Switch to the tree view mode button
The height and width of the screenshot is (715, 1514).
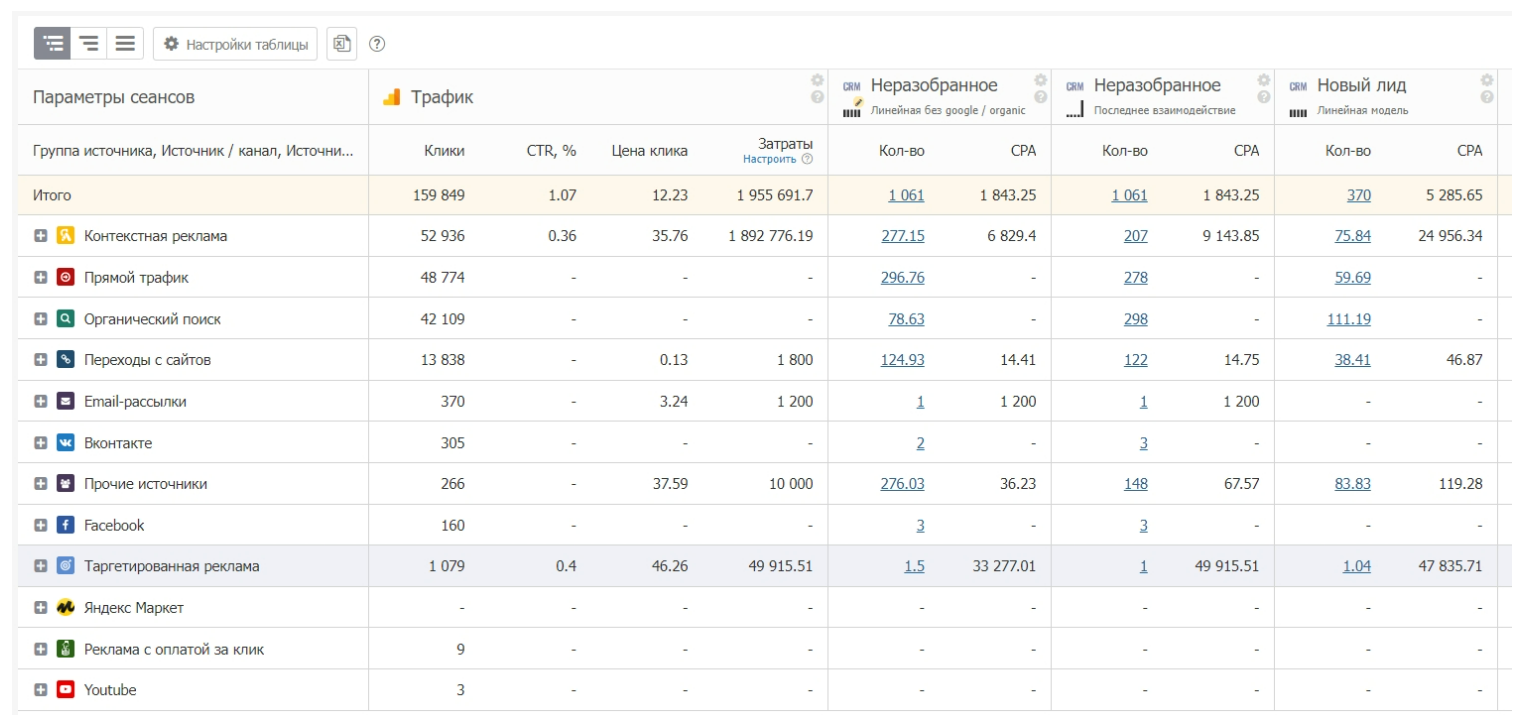pyautogui.click(x=52, y=44)
